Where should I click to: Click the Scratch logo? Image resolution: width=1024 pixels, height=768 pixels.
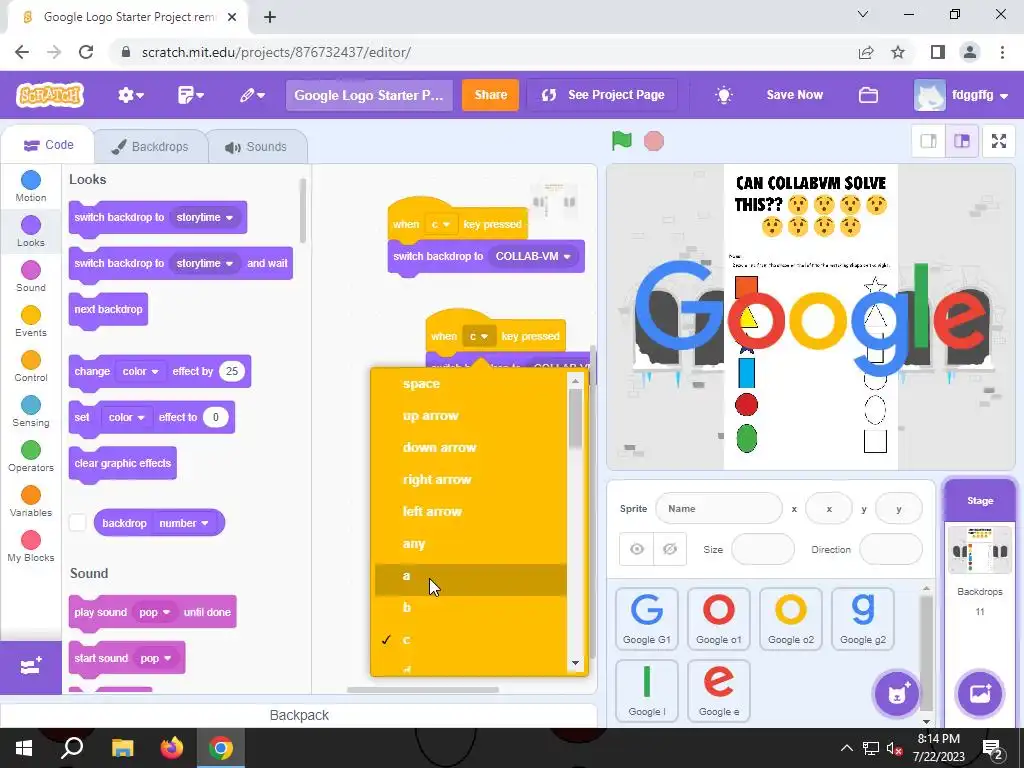pyautogui.click(x=50, y=95)
